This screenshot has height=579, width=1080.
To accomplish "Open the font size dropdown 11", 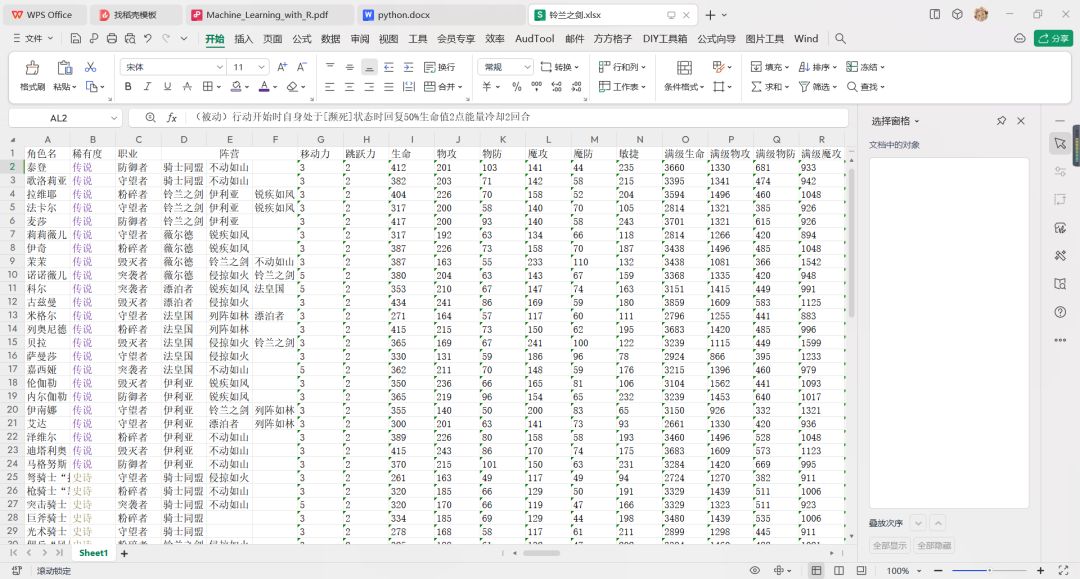I will 261,67.
